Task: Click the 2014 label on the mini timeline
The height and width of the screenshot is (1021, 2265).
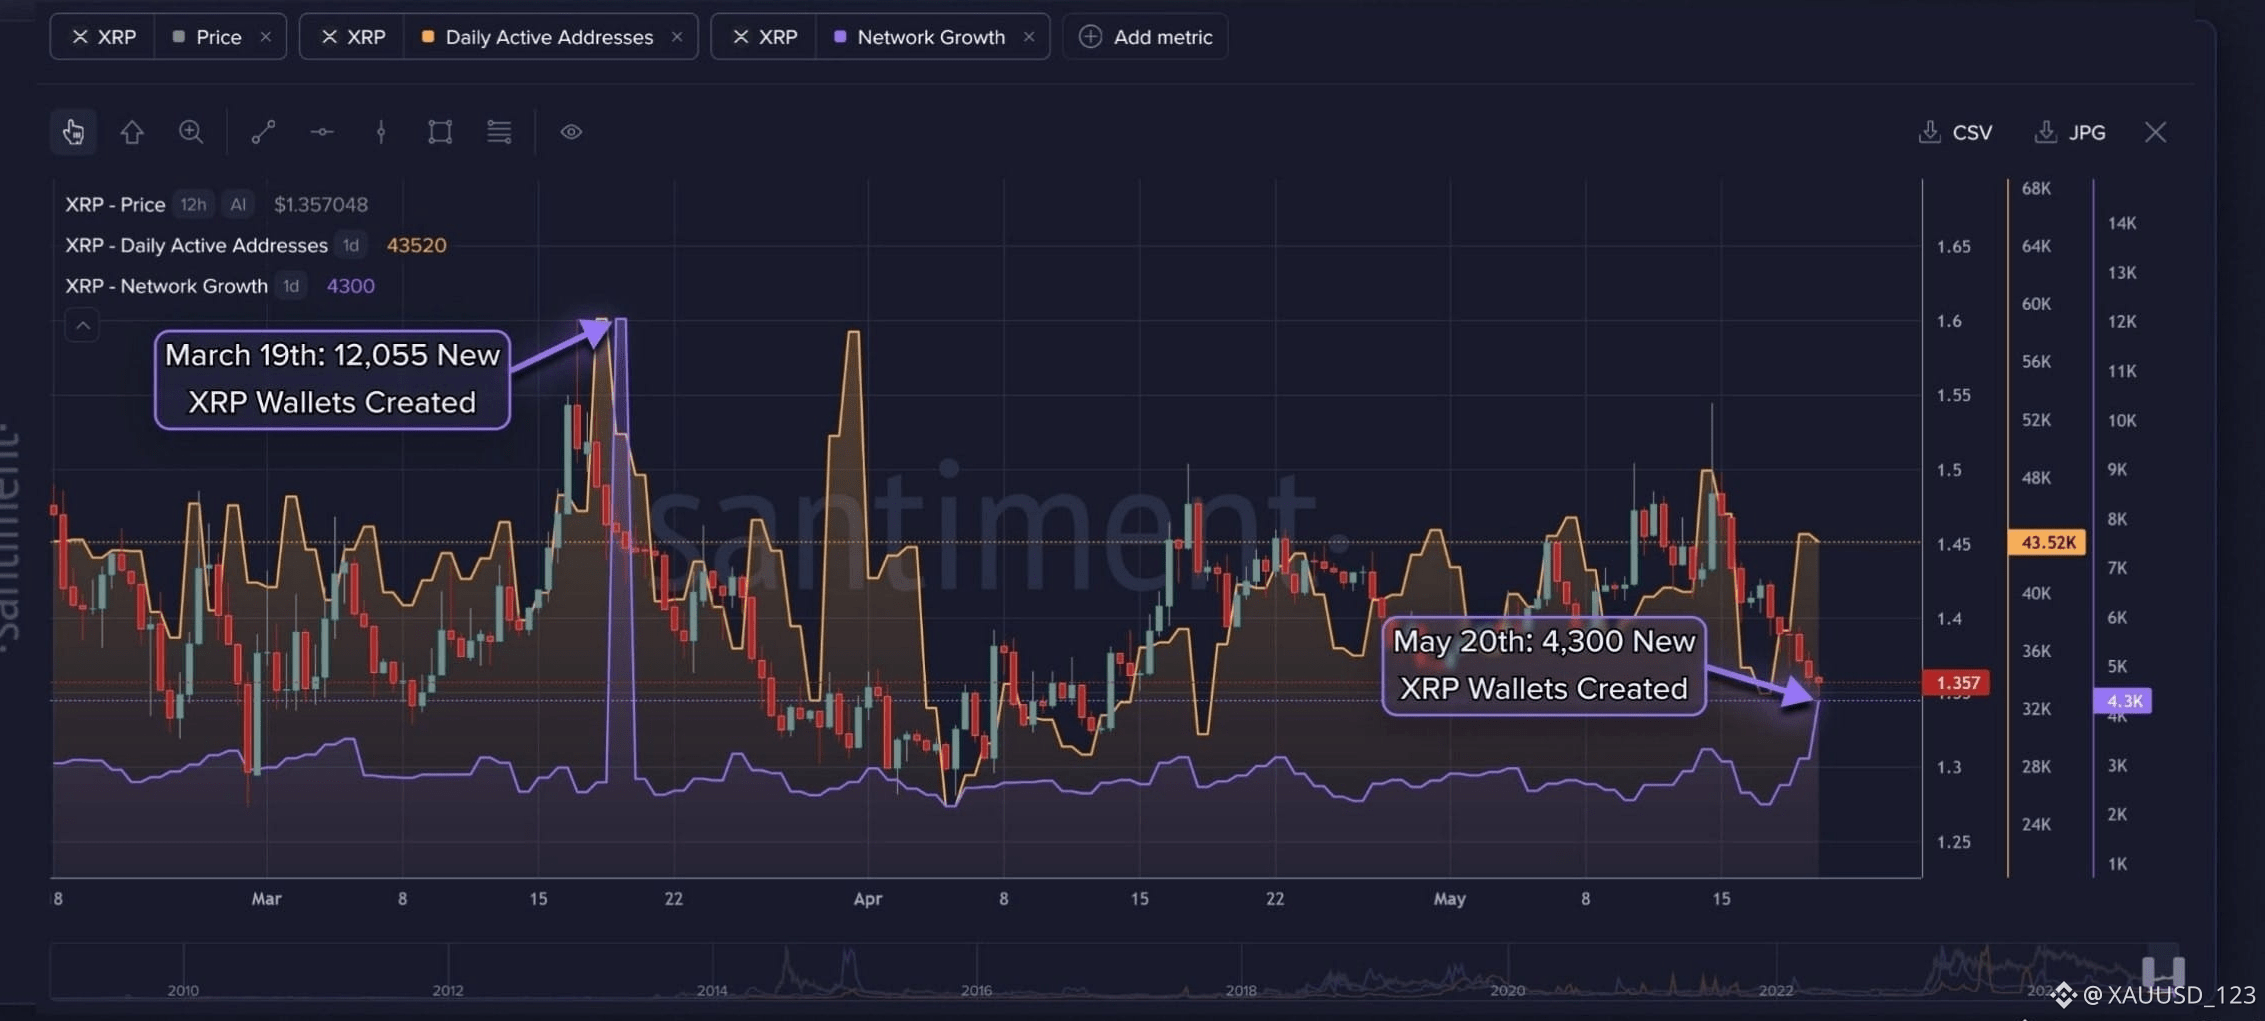Action: (712, 991)
